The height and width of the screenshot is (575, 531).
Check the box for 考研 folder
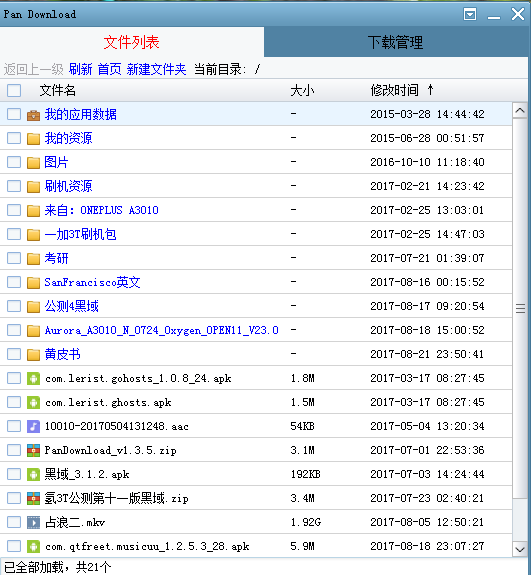(x=14, y=258)
